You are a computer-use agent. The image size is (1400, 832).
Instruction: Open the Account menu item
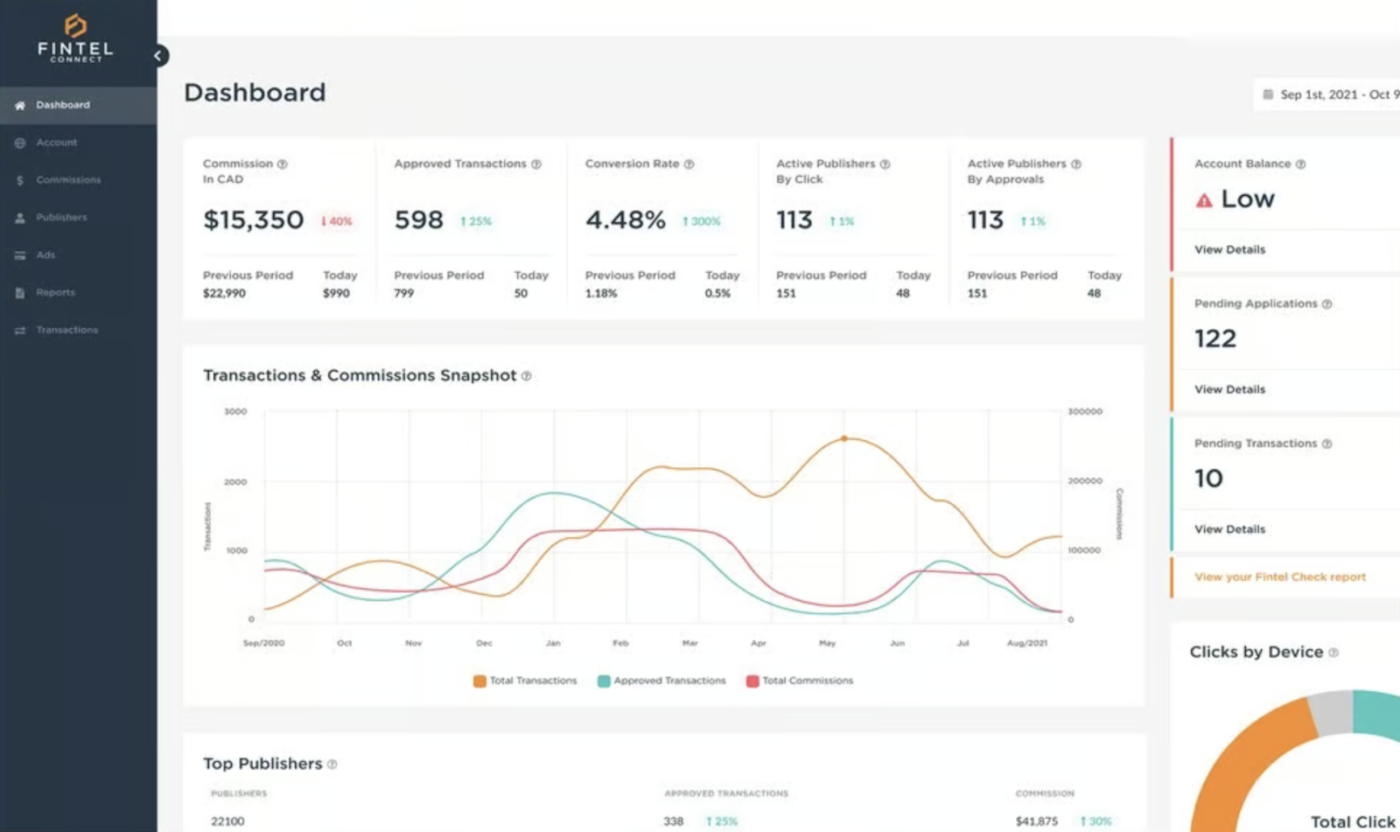(x=78, y=143)
